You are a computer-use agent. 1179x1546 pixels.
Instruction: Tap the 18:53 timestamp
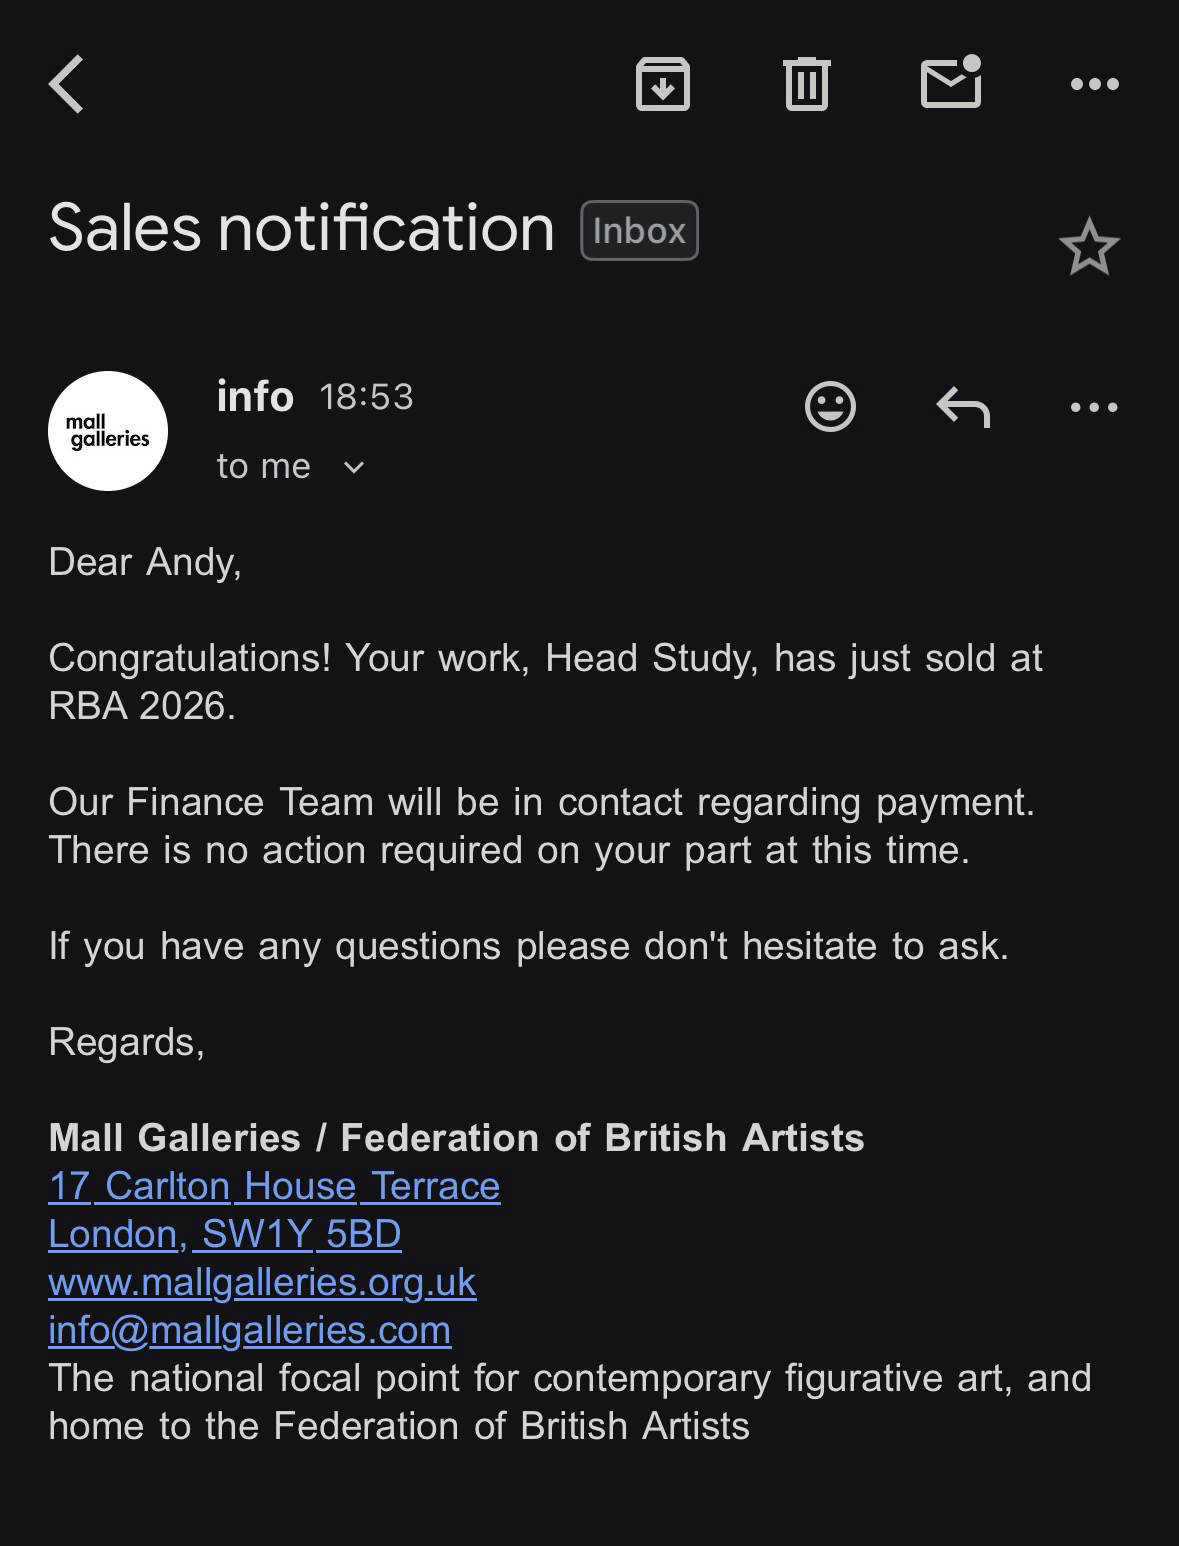click(366, 397)
